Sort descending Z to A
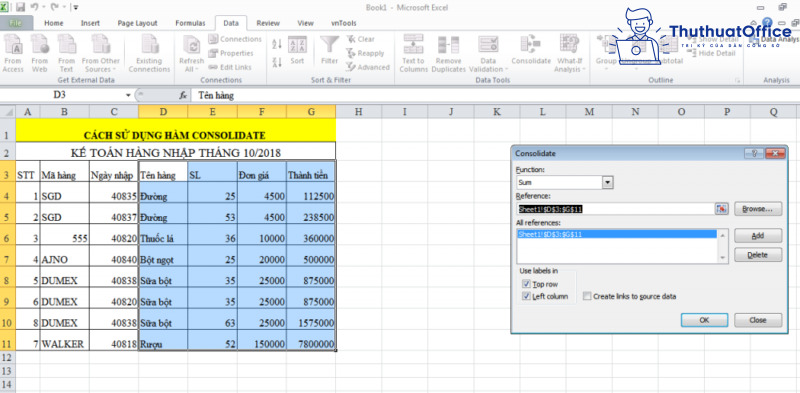 (277, 63)
